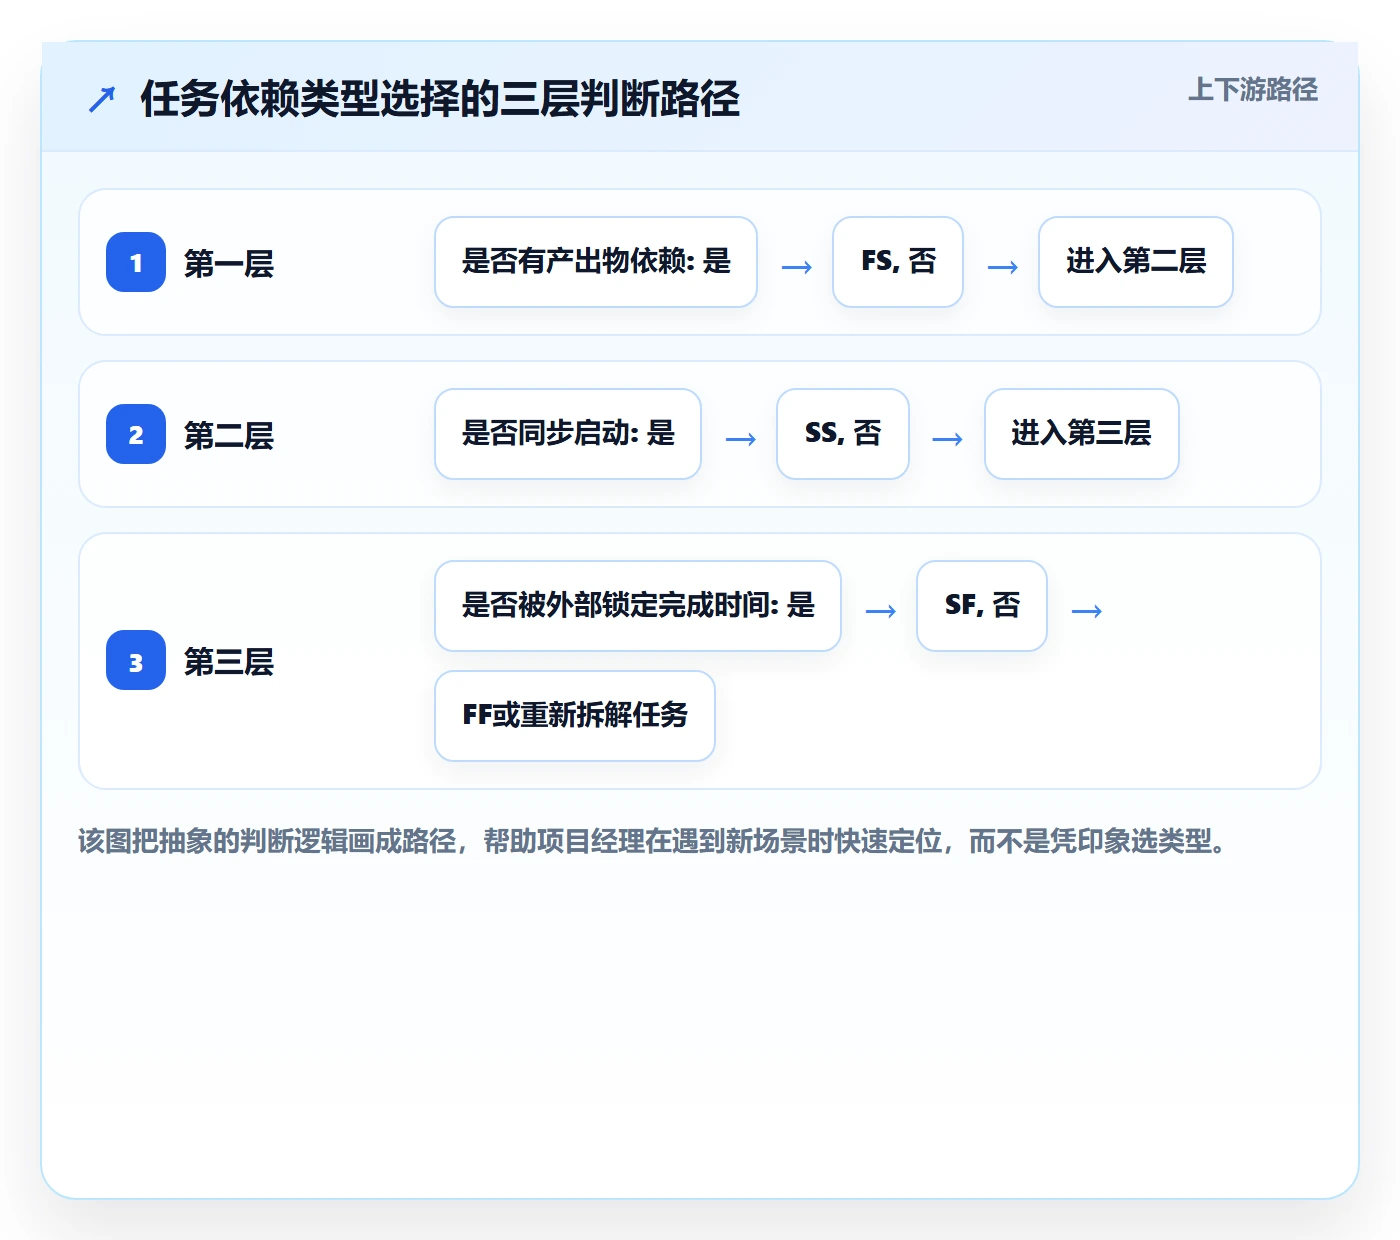Click the 是否被外部锁定完成时间: 是 chip

click(638, 606)
